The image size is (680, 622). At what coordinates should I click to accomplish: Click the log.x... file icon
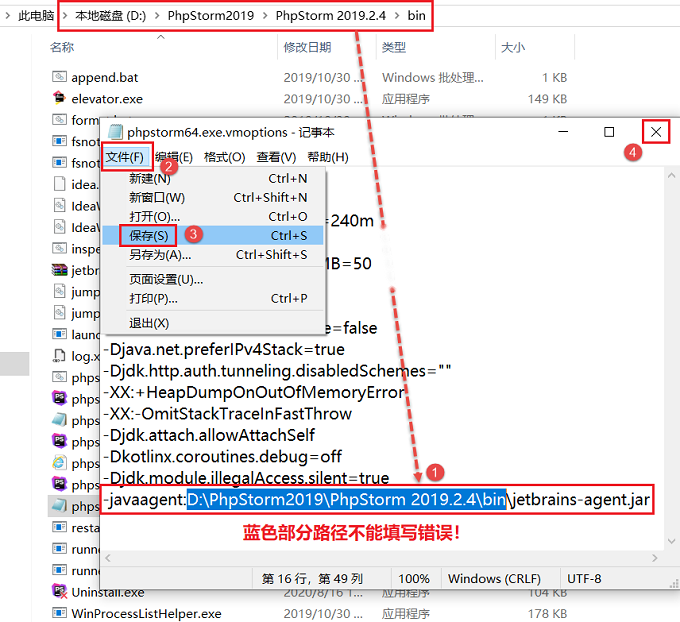59,356
